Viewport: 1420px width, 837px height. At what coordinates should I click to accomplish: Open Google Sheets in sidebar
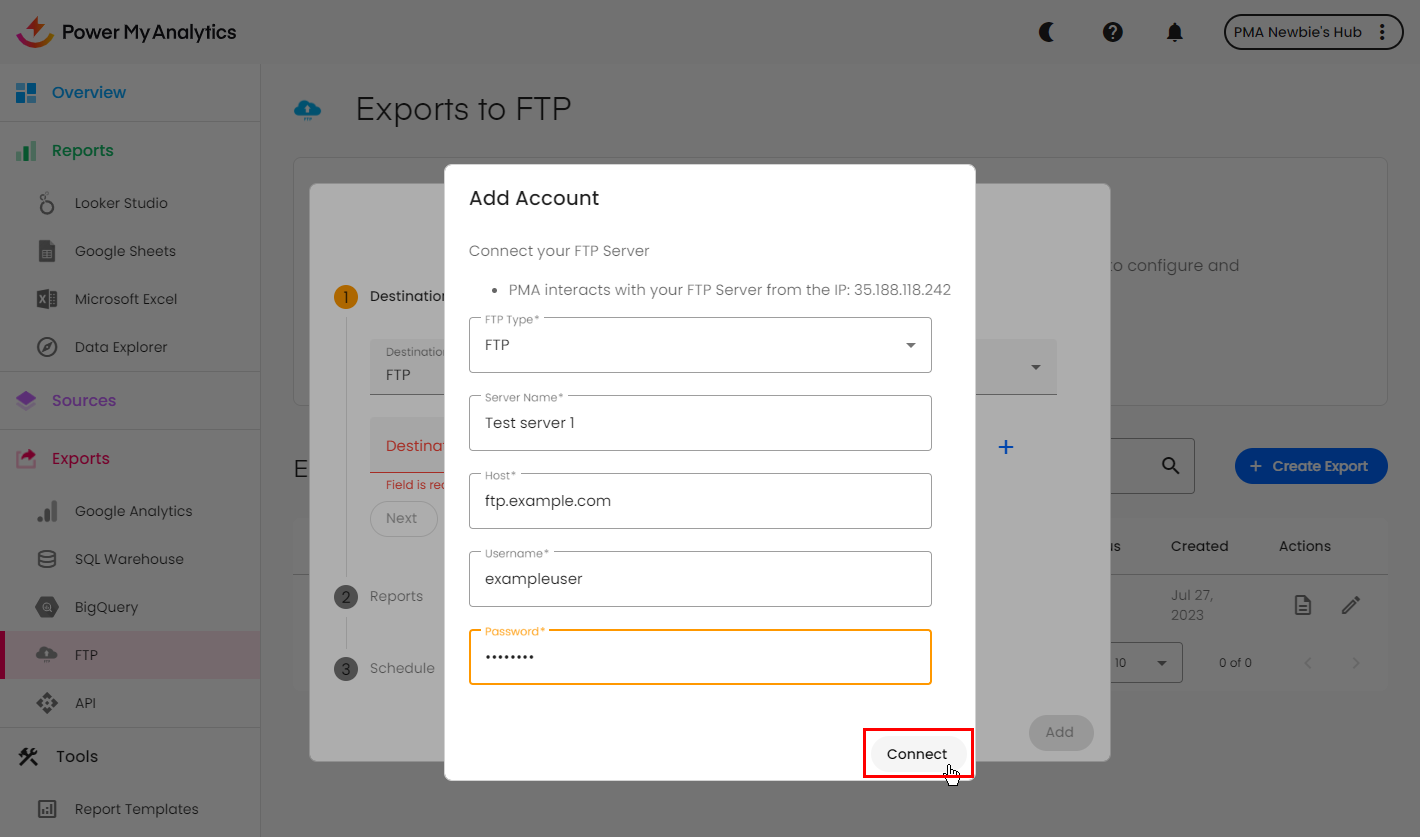124,251
